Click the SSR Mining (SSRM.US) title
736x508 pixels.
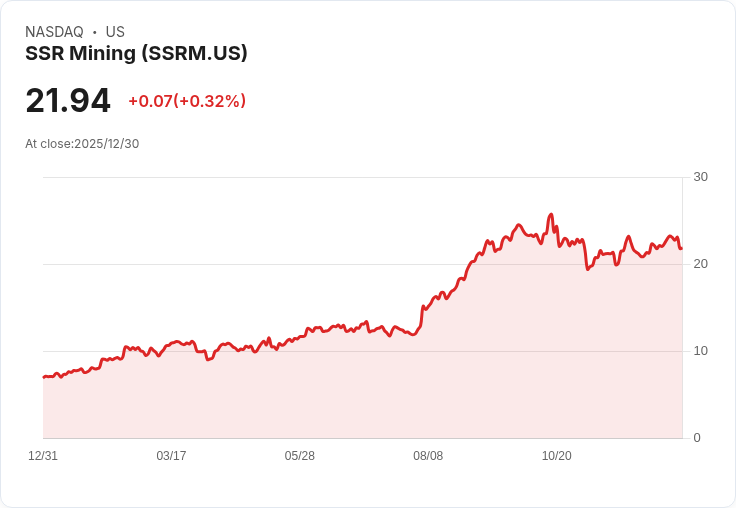click(136, 54)
